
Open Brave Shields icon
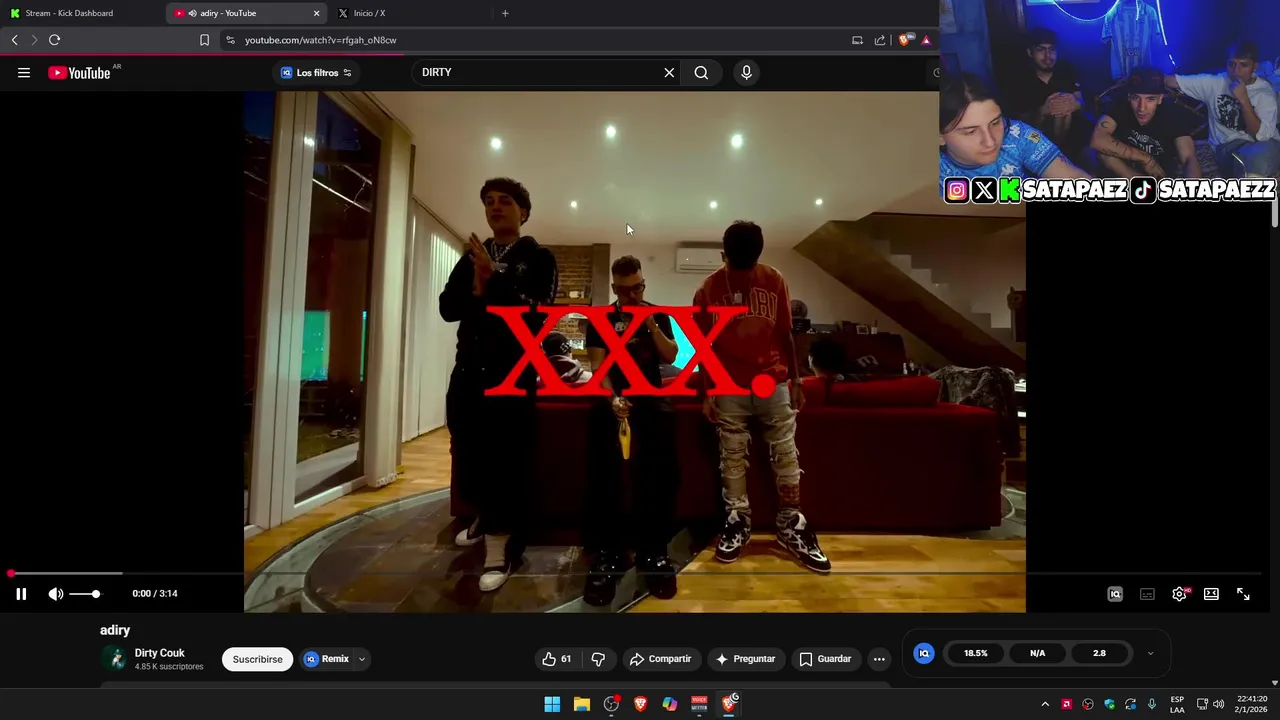(x=906, y=40)
